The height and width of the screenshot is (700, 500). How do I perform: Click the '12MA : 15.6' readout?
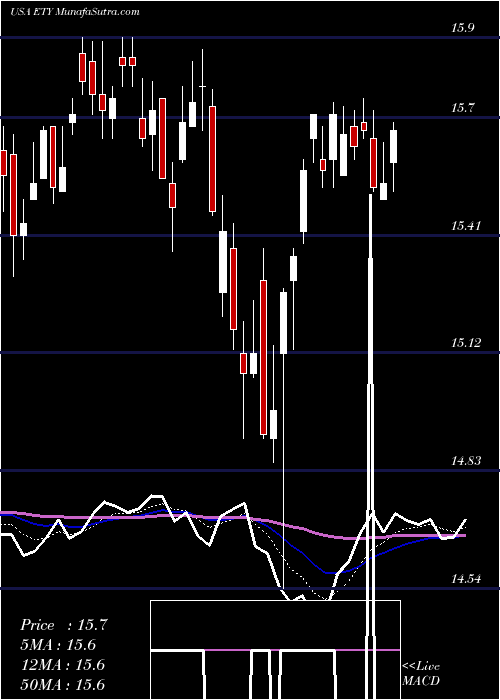pyautogui.click(x=62, y=665)
